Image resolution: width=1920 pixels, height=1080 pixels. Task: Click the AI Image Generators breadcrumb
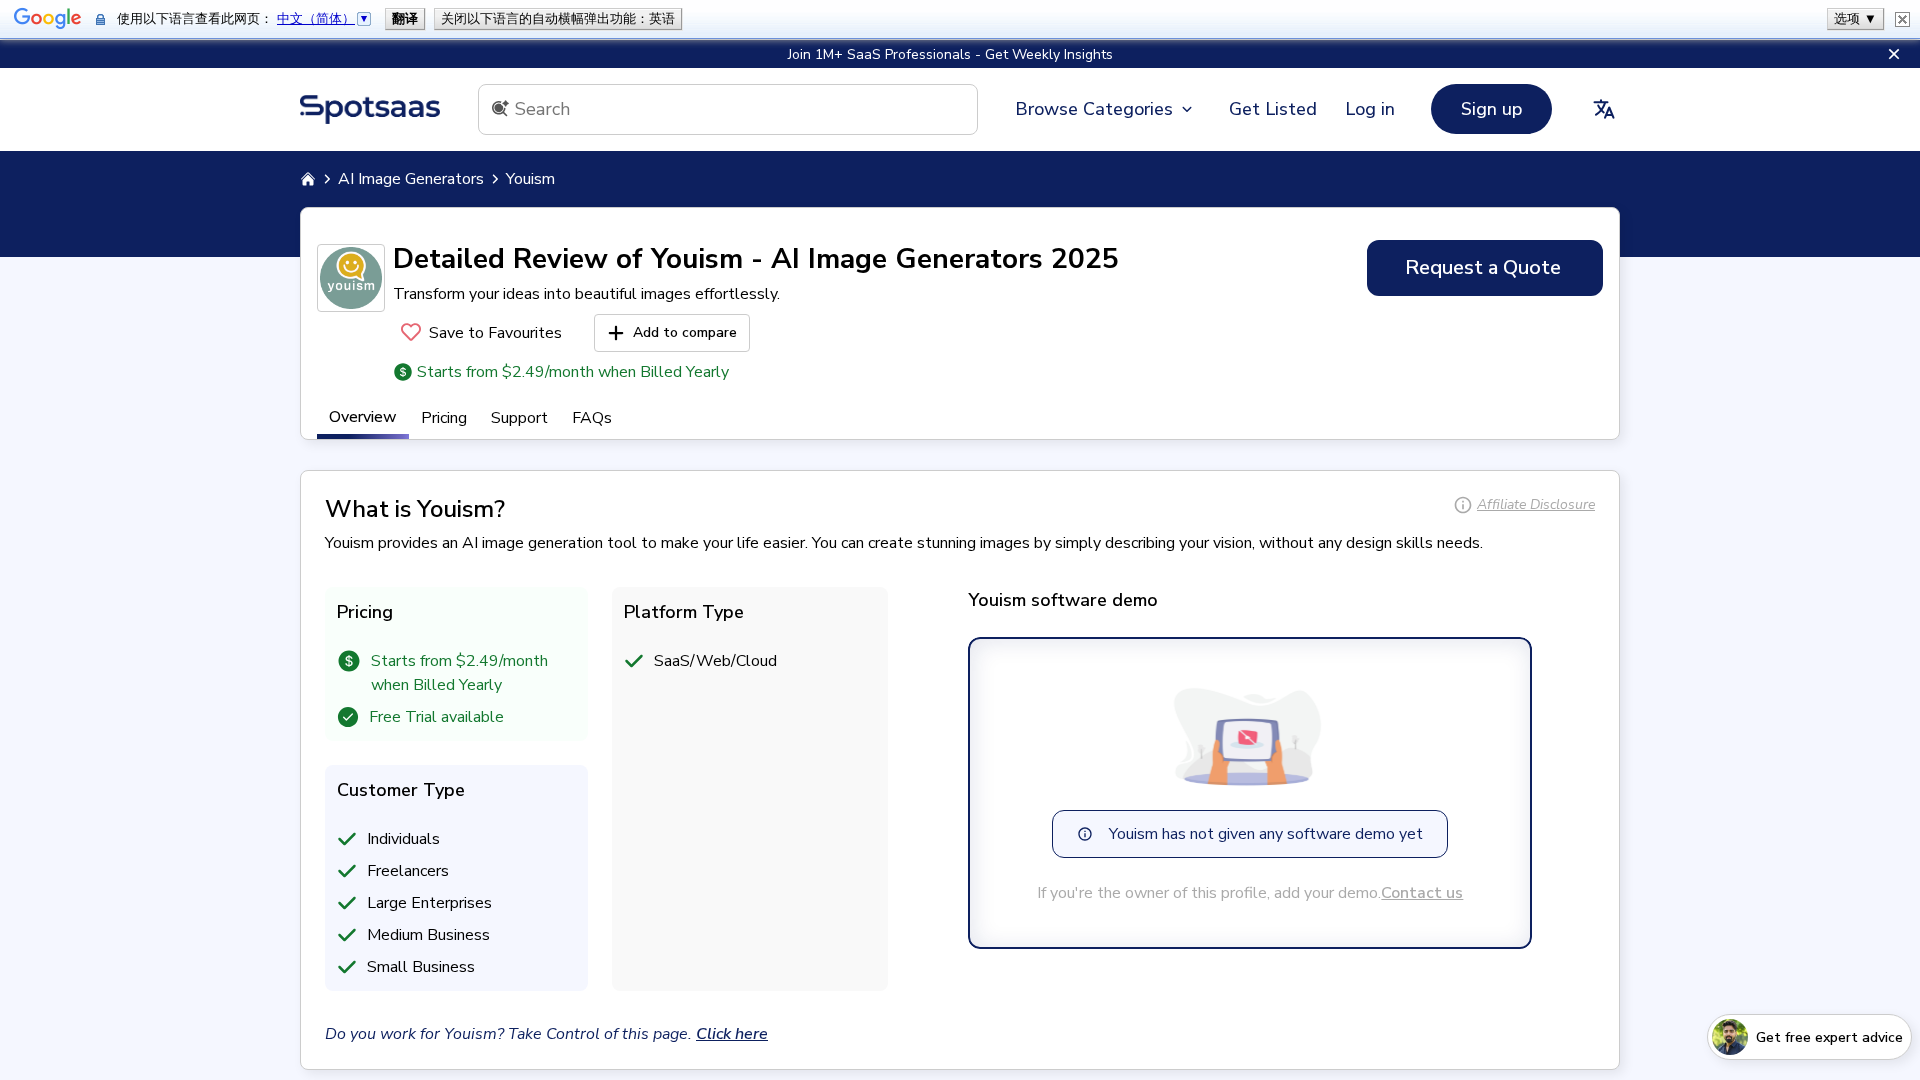[411, 179]
